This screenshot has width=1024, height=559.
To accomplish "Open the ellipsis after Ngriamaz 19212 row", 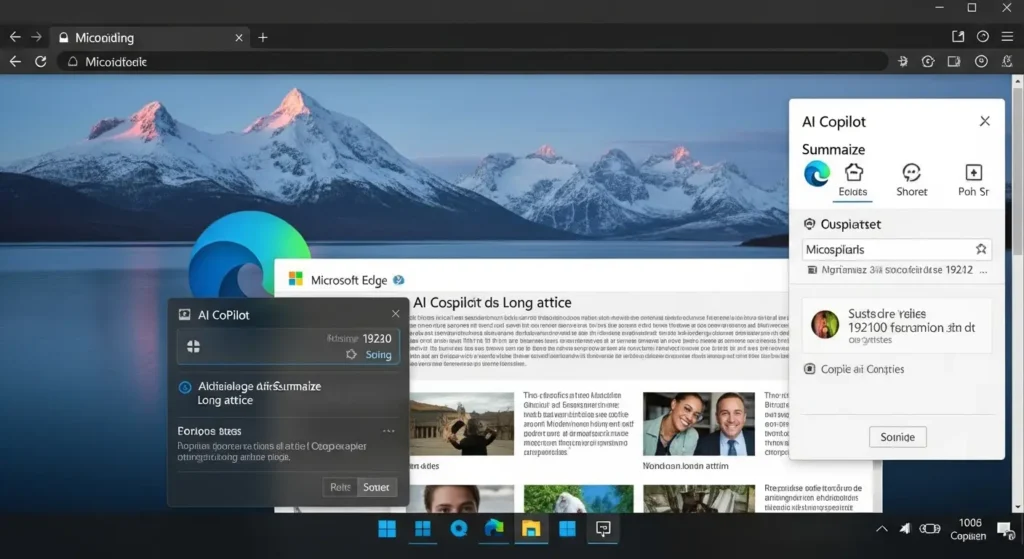I will [x=984, y=270].
